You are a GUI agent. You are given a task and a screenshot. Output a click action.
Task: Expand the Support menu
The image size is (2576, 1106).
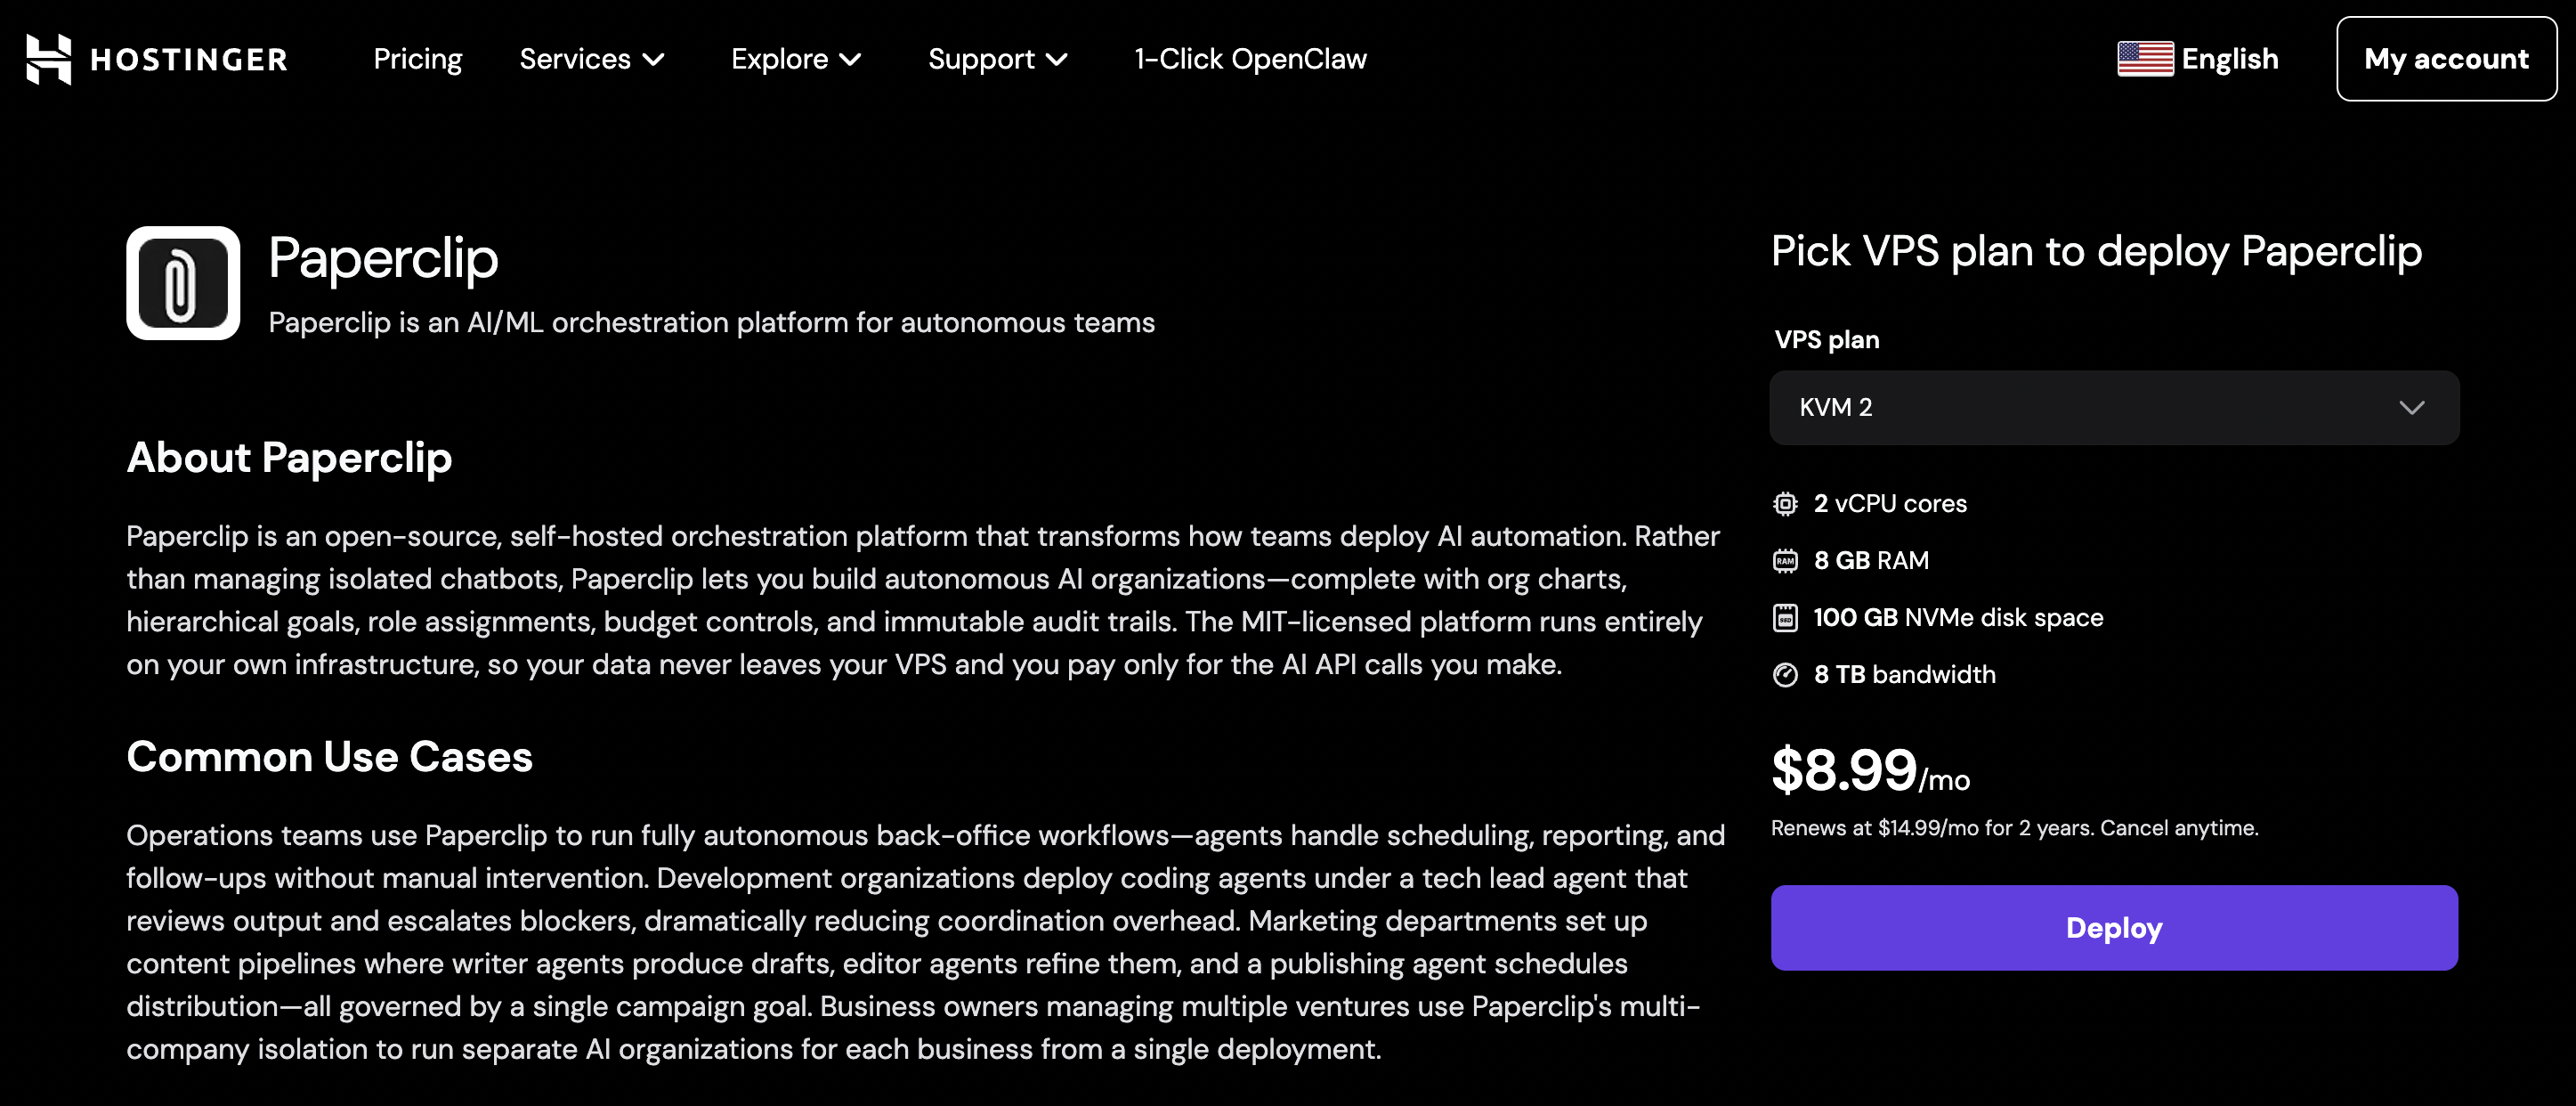pos(997,59)
